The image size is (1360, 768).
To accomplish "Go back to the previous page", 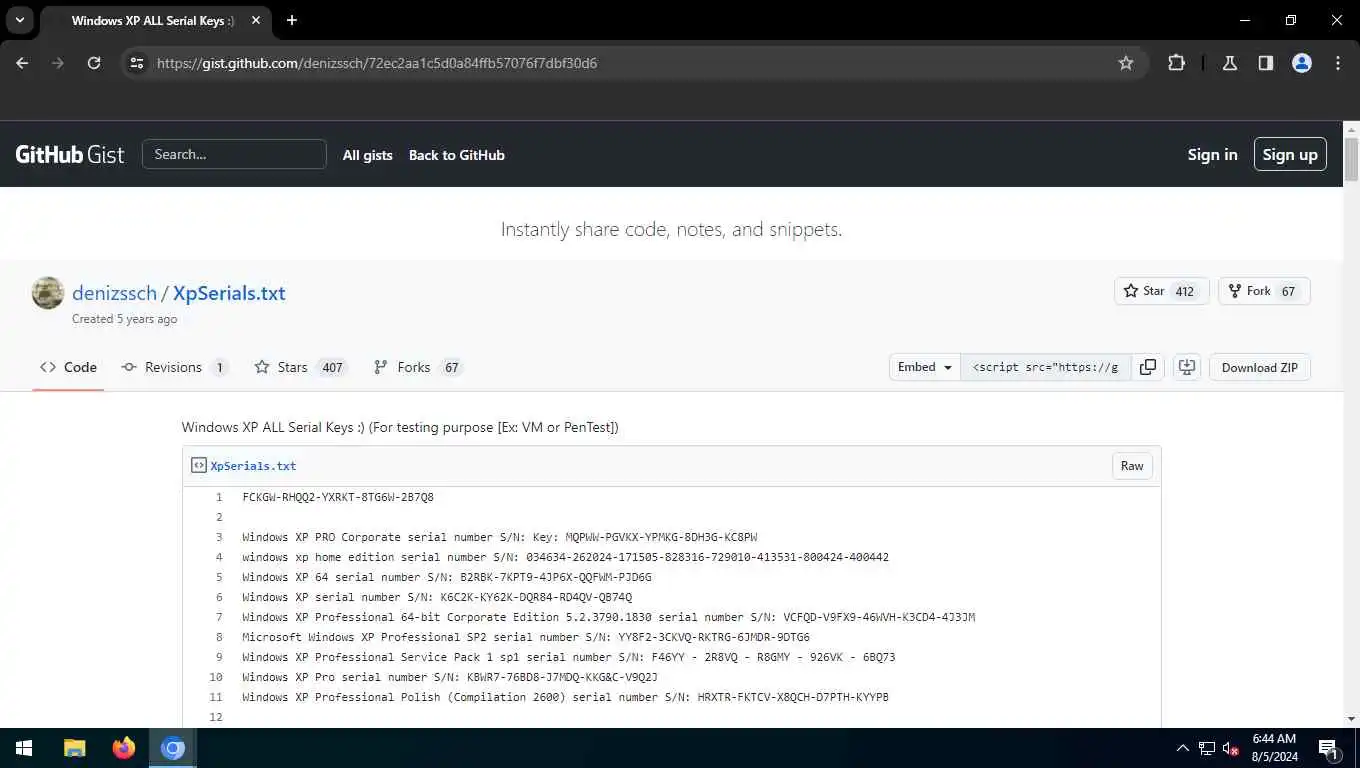I will [x=22, y=63].
